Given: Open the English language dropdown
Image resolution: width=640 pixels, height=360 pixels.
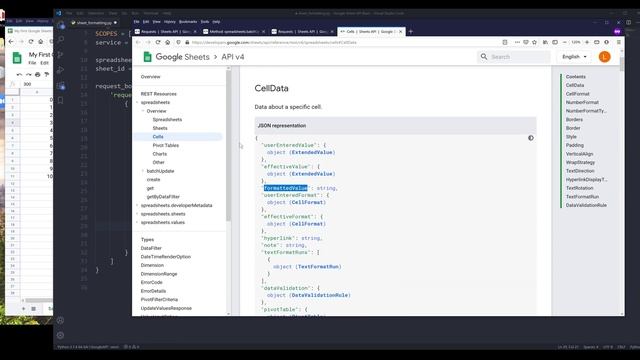Looking at the screenshot, I should (574, 57).
